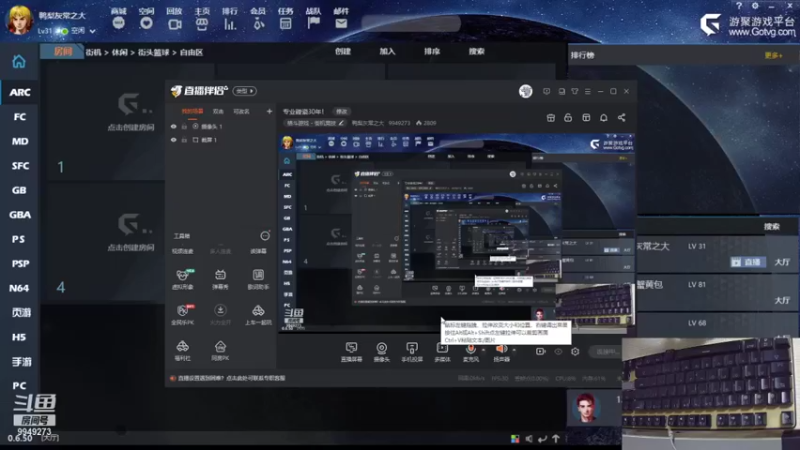This screenshot has height=450, width=800.
Task: Click the user avatar in the top left
Action: click(x=19, y=19)
